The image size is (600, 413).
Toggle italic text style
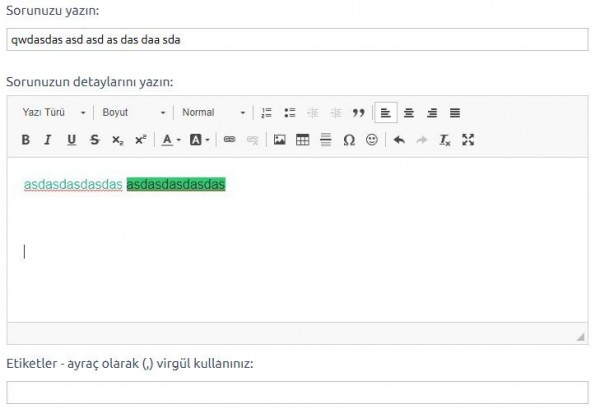[48, 140]
